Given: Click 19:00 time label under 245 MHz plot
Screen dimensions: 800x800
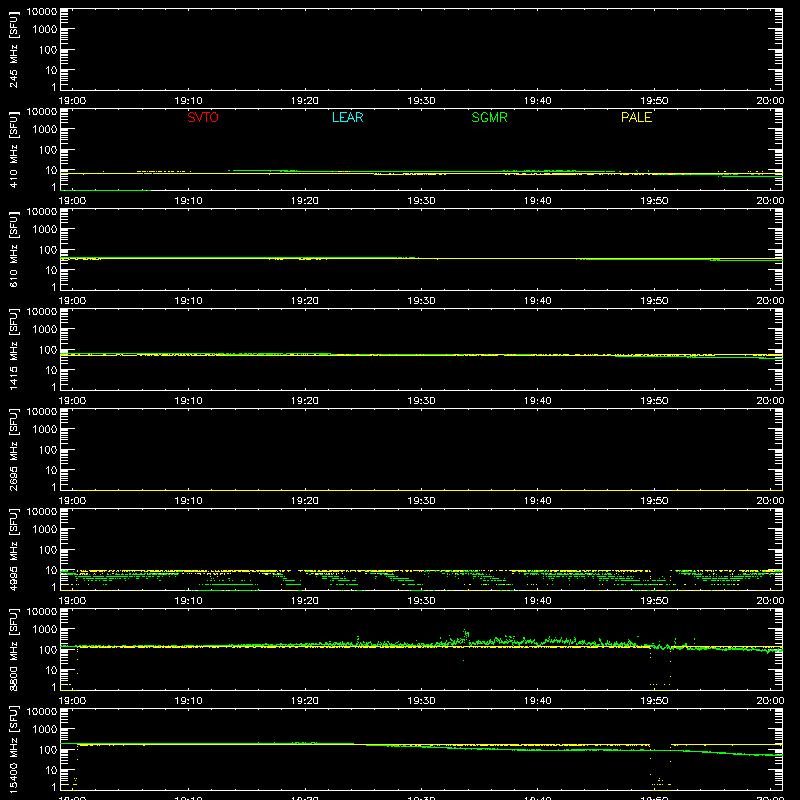Looking at the screenshot, I should pos(72,101).
